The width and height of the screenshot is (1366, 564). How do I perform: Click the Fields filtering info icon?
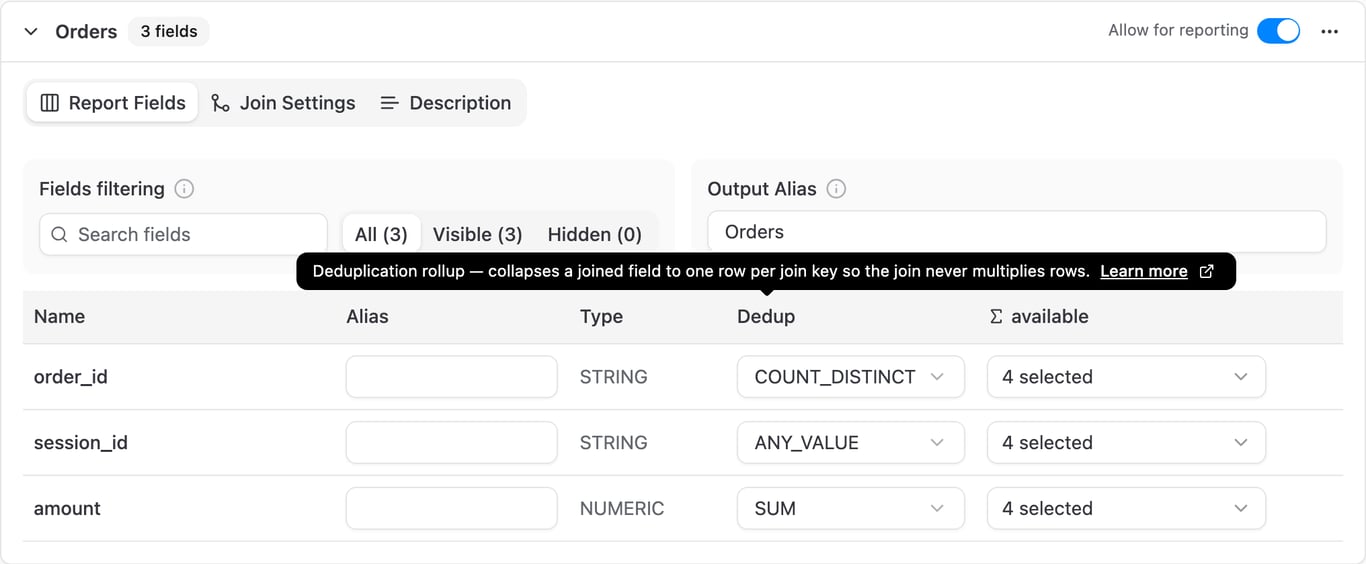(x=184, y=189)
